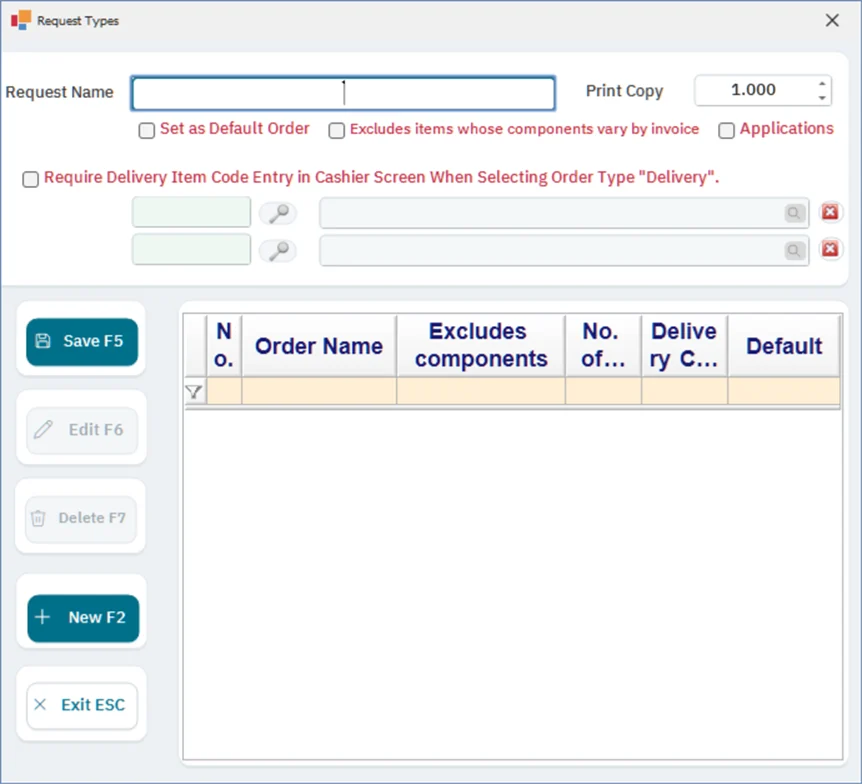Click the first row magnifier lookup icon
862x784 pixels.
(278, 213)
